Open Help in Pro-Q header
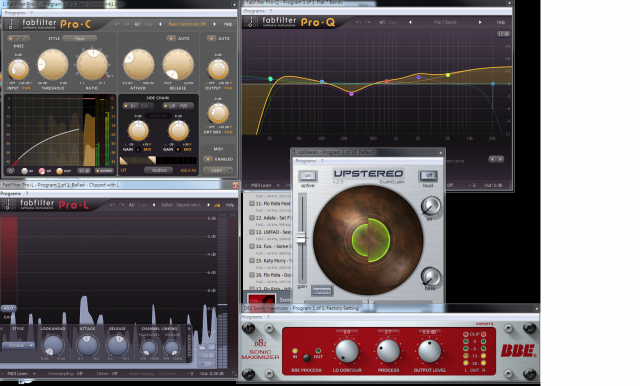Screen dimensions: 640x386 [x=501, y=22]
